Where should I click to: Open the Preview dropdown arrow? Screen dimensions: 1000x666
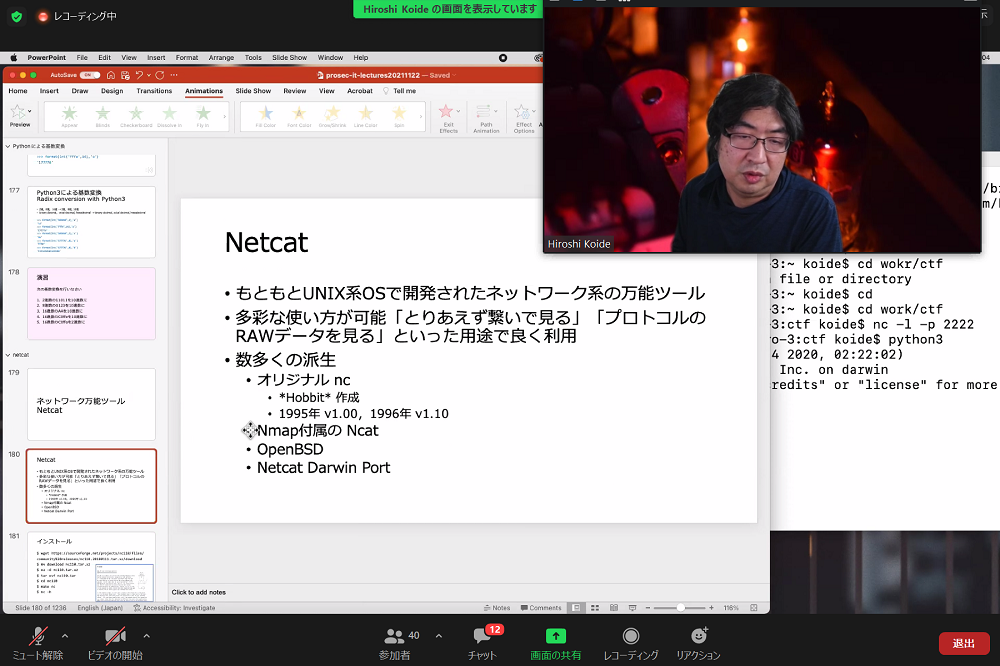click(x=29, y=112)
